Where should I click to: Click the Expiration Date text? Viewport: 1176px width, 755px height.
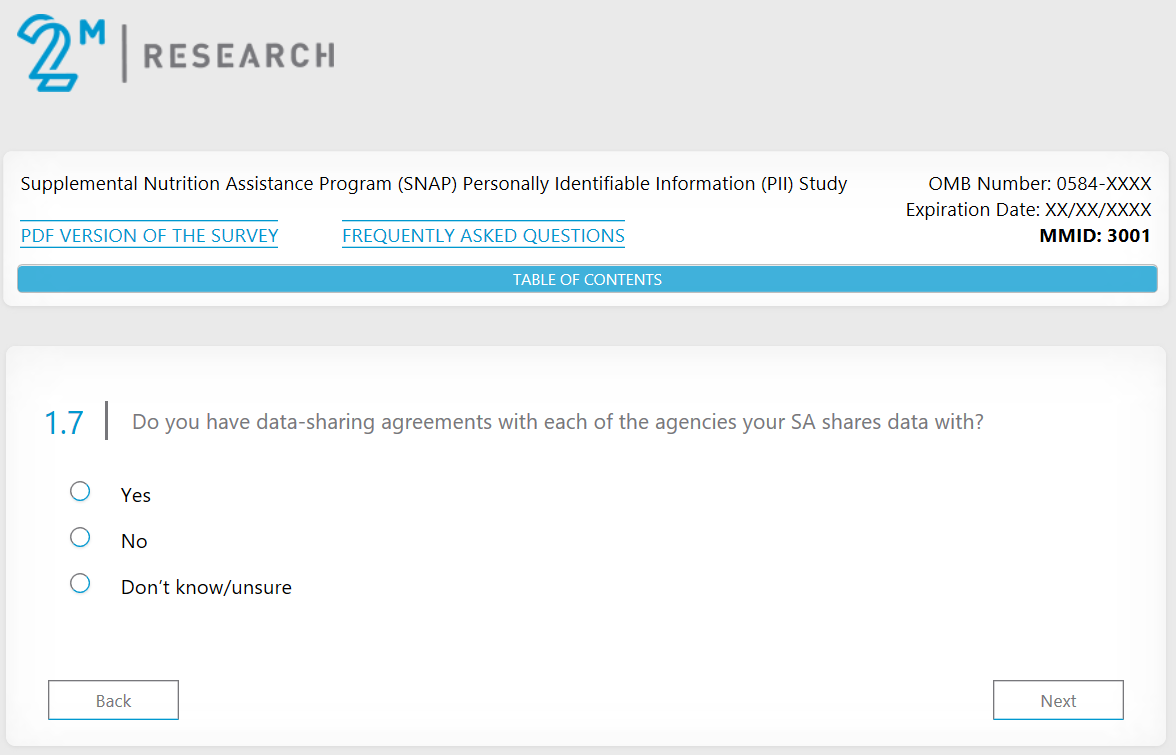pos(1028,210)
